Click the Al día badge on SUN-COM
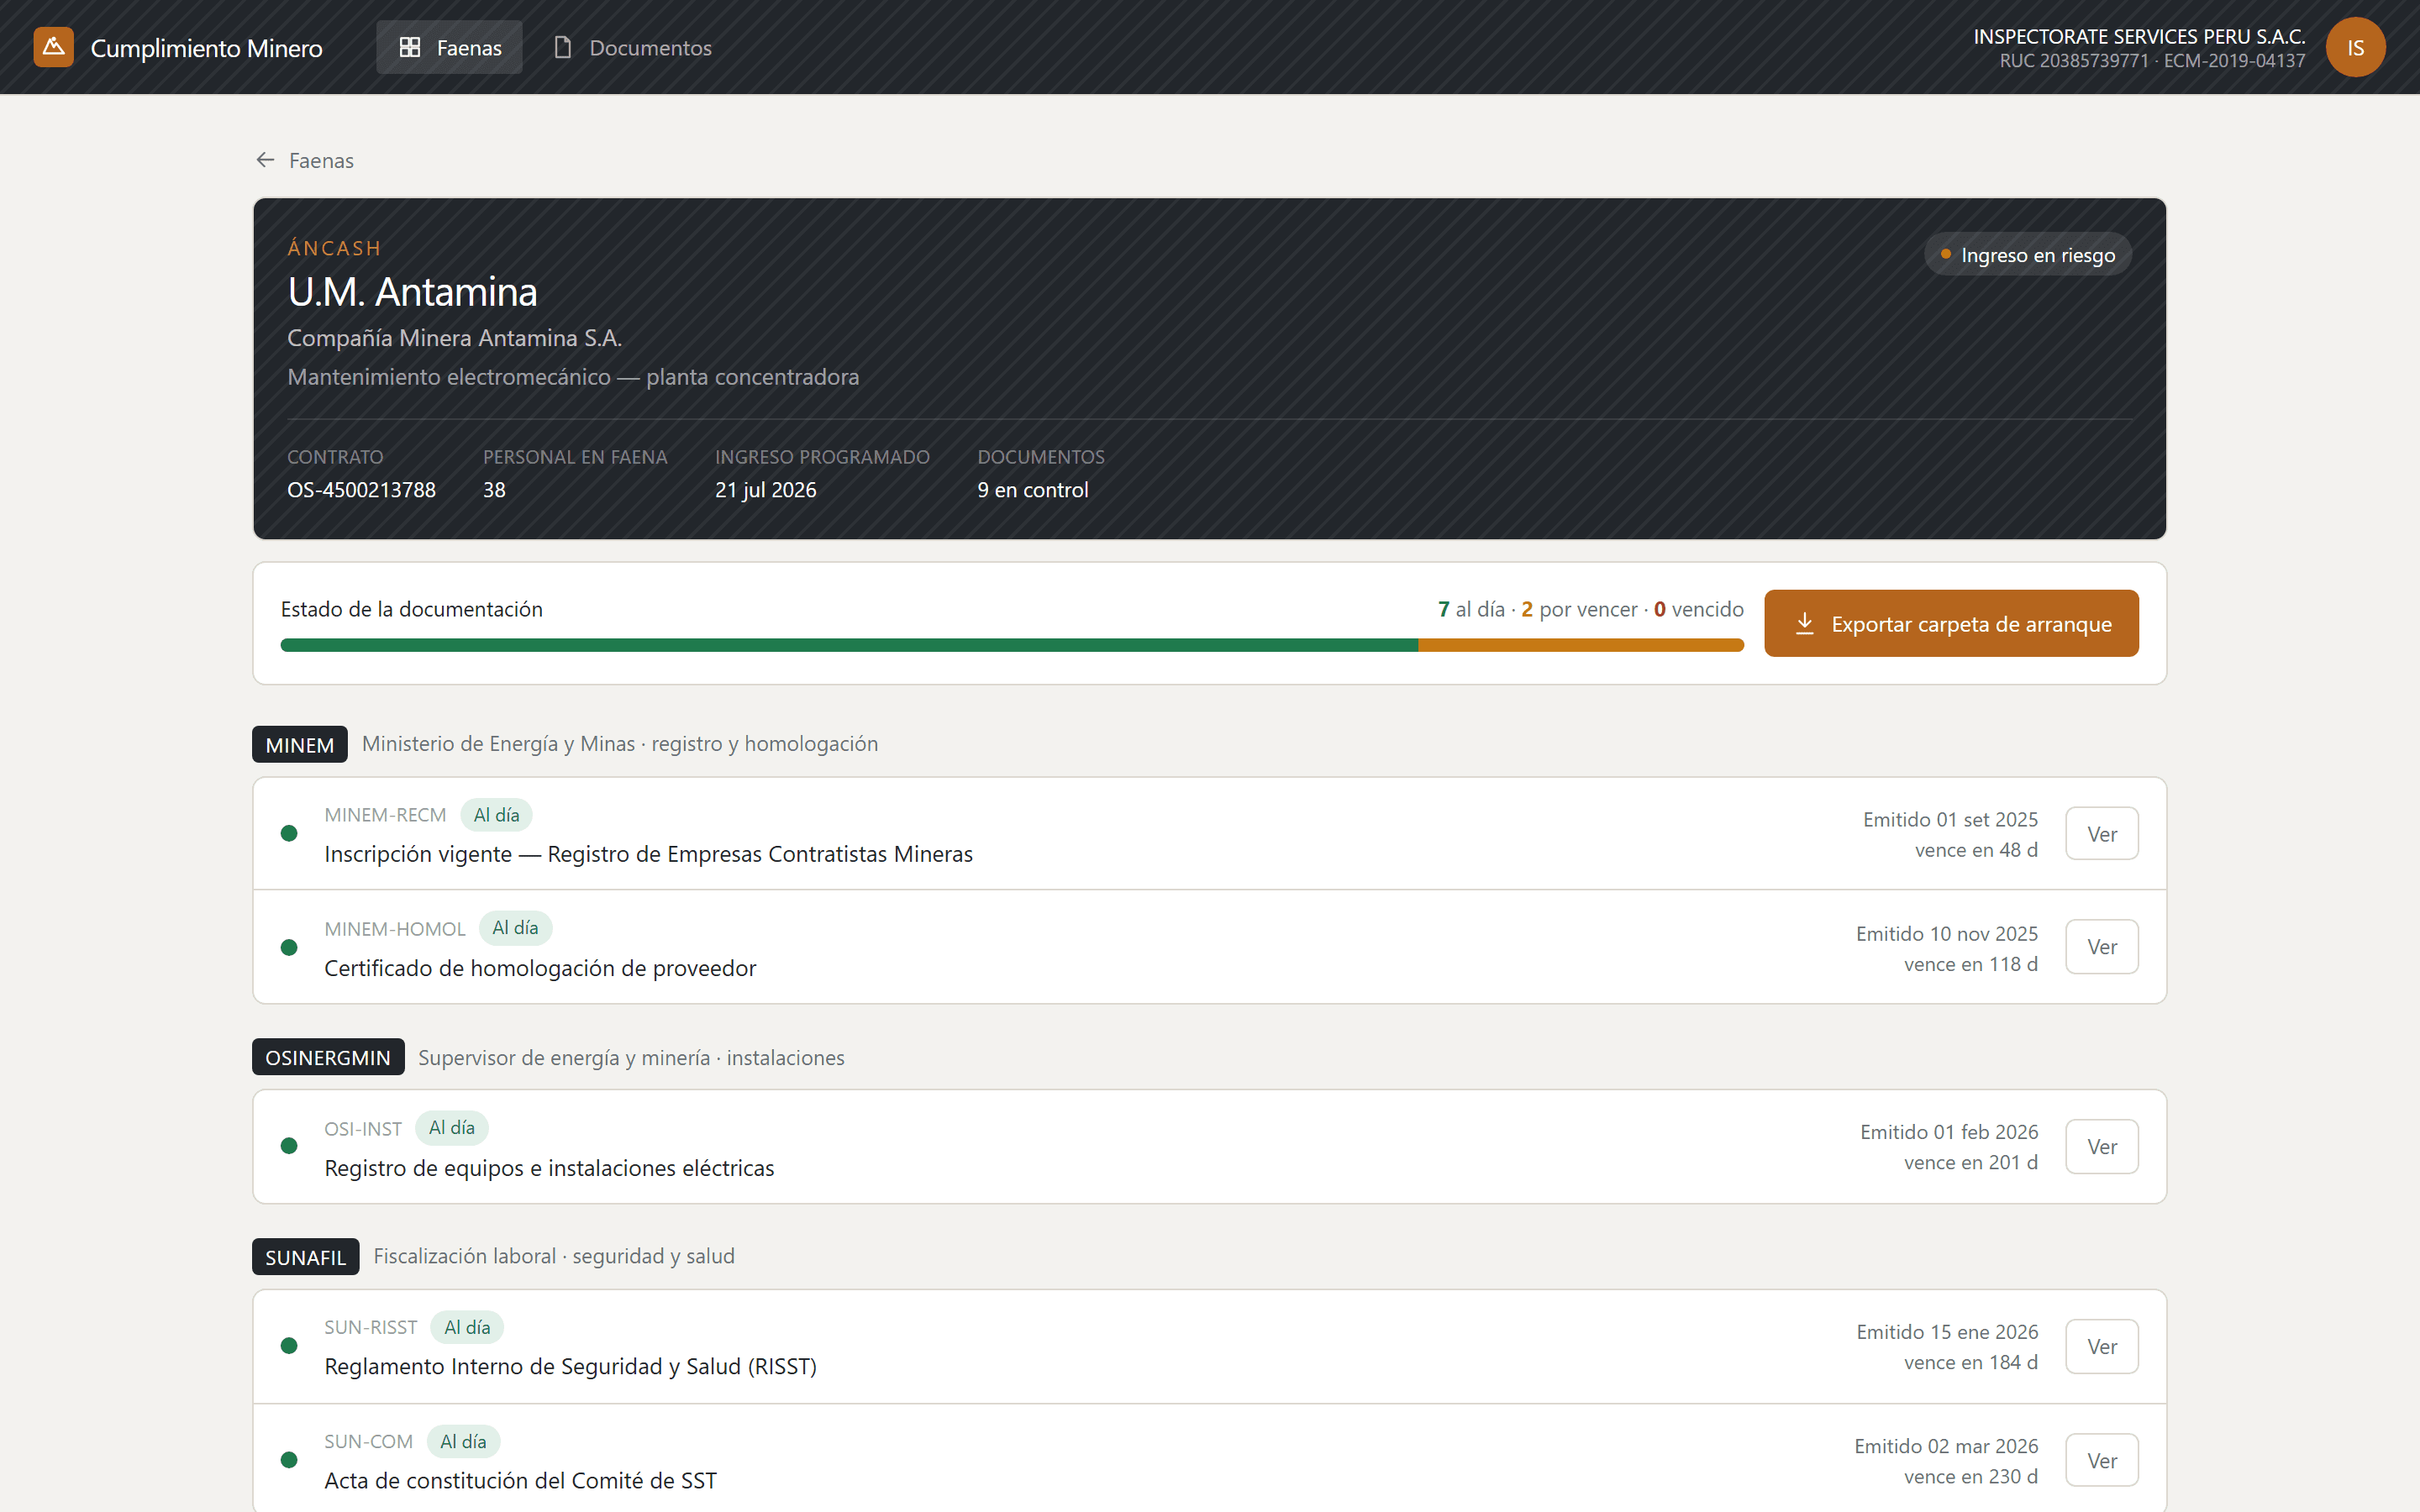The height and width of the screenshot is (1512, 2420). (463, 1442)
